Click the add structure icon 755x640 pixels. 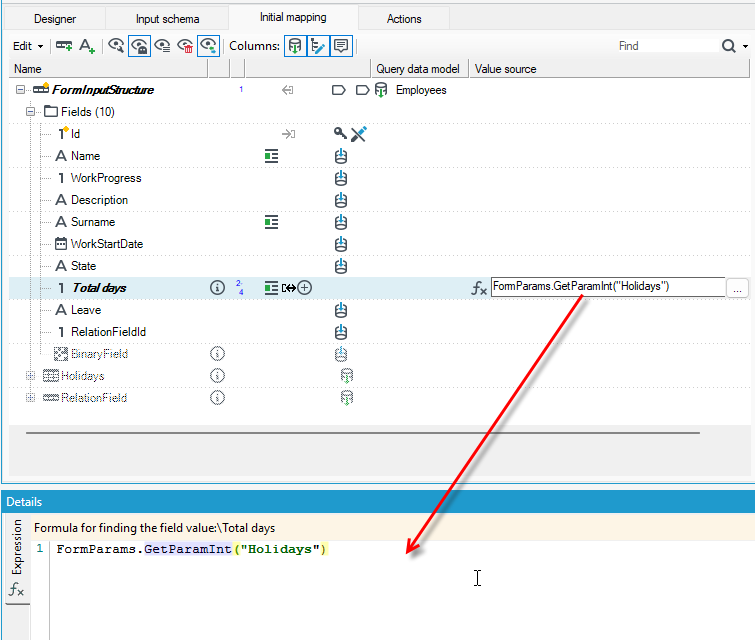pyautogui.click(x=64, y=46)
